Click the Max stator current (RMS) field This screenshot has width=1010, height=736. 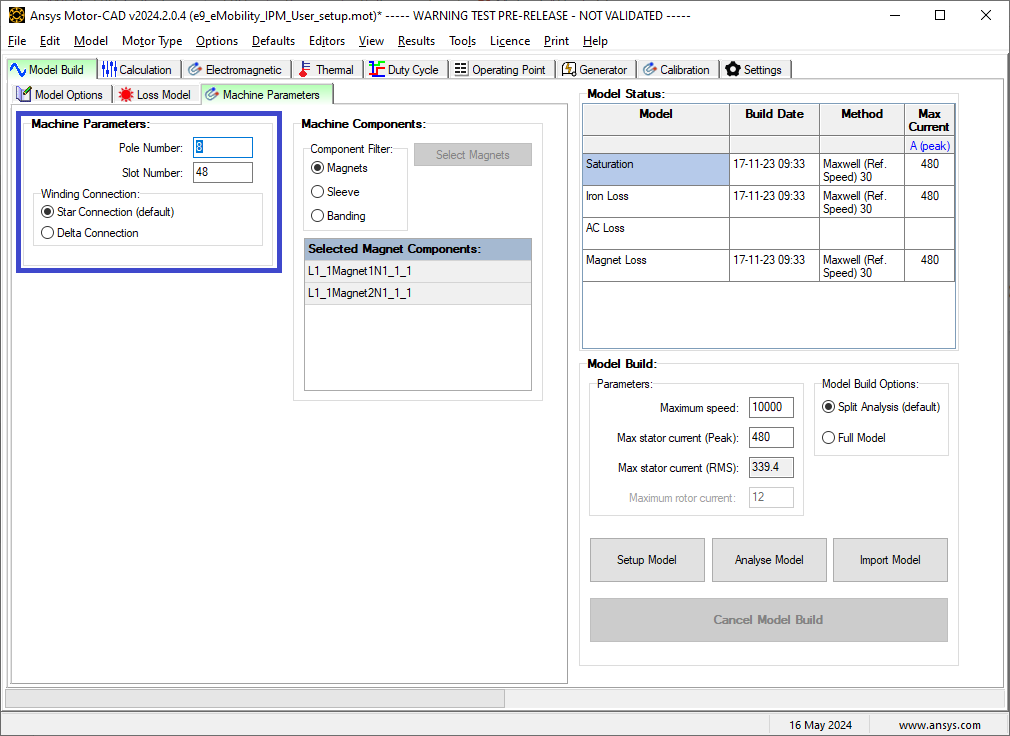771,467
